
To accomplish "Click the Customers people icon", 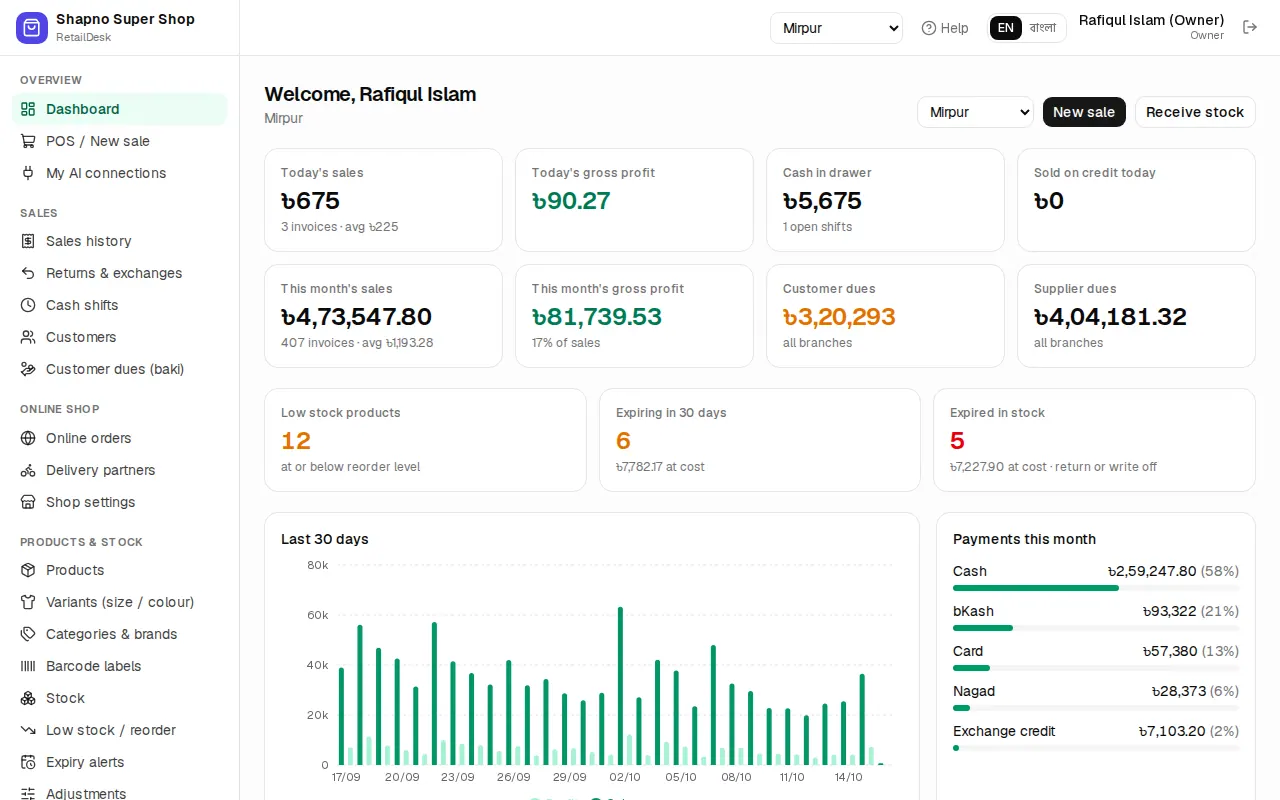I will tap(28, 337).
